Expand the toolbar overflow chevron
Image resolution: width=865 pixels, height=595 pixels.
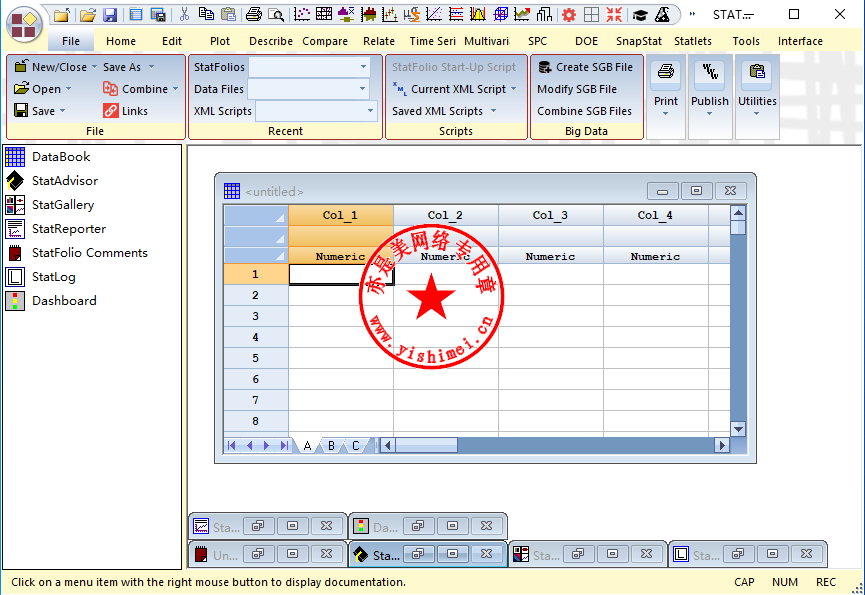tap(692, 14)
